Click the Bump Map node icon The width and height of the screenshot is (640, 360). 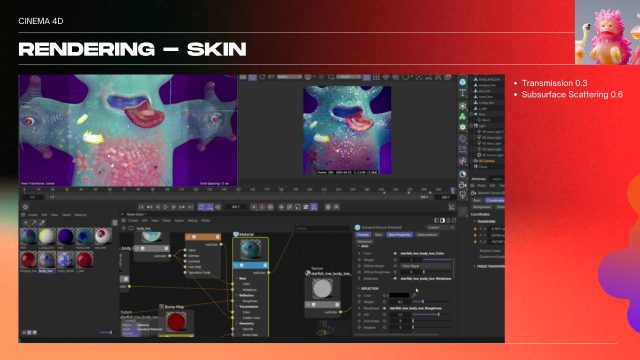162,306
